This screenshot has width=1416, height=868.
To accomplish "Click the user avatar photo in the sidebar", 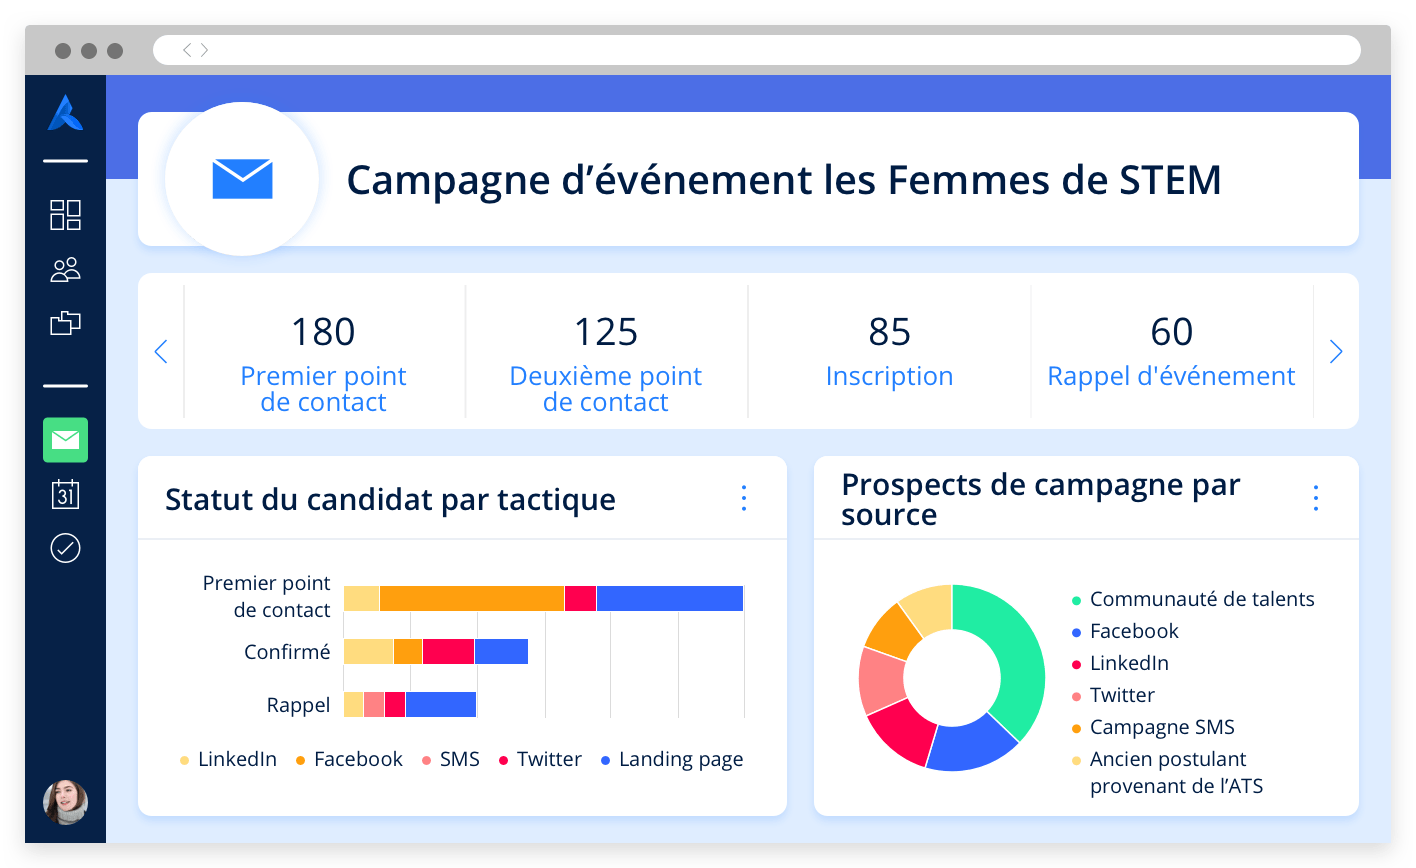I will (x=65, y=802).
